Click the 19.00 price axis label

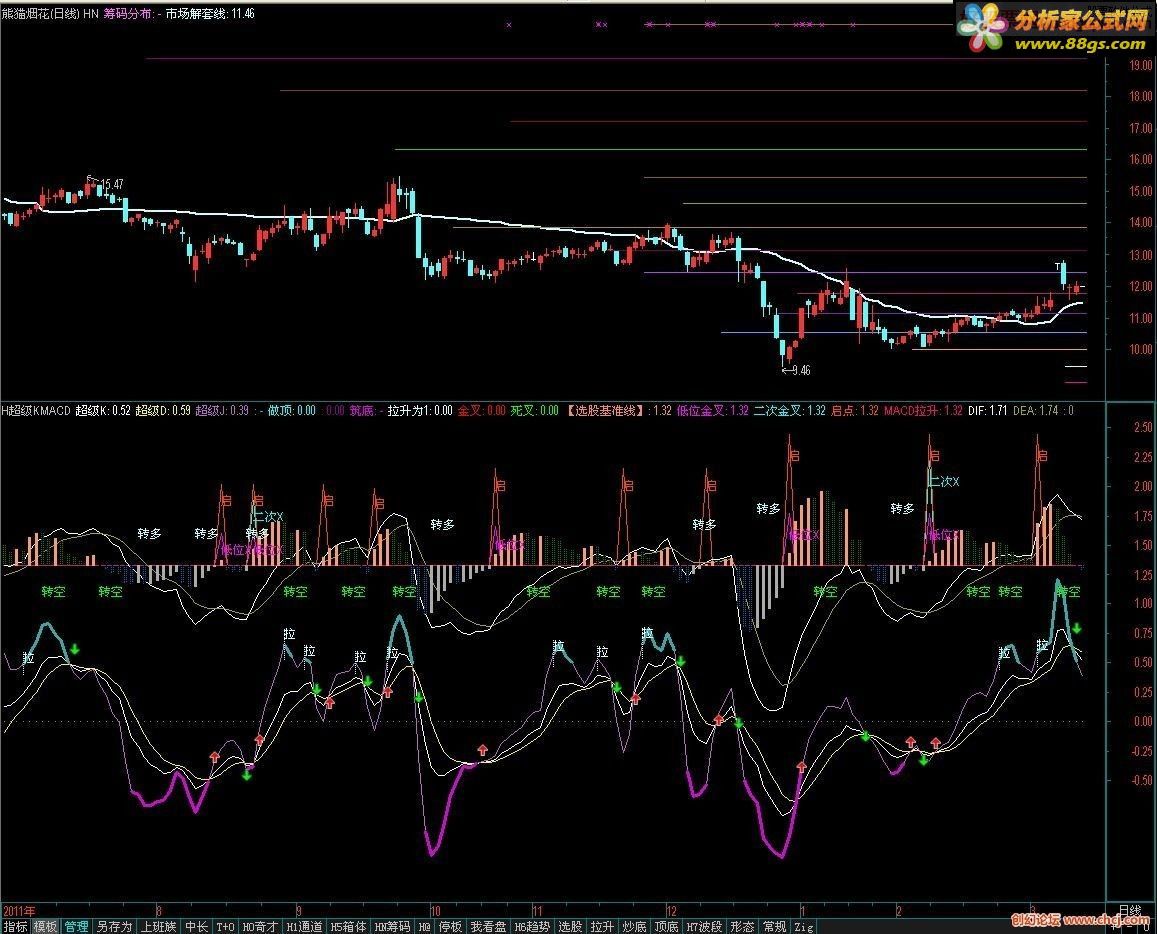pos(1140,65)
